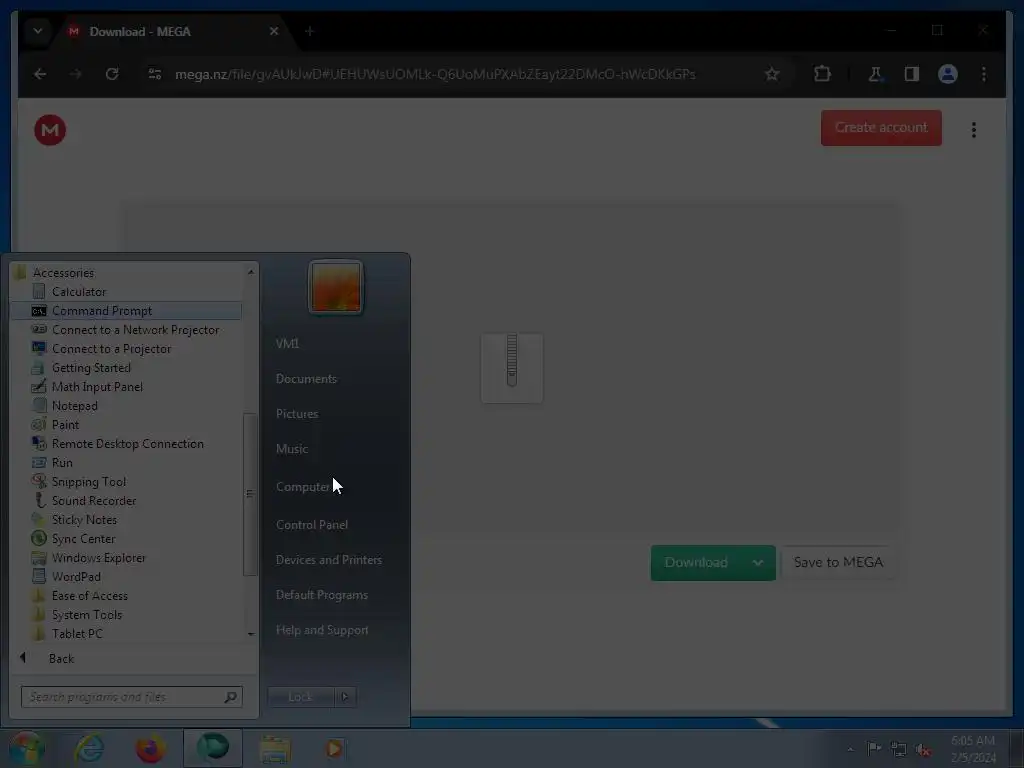This screenshot has width=1024, height=768.
Task: Click the Sync Center green icon
Action: (39, 539)
